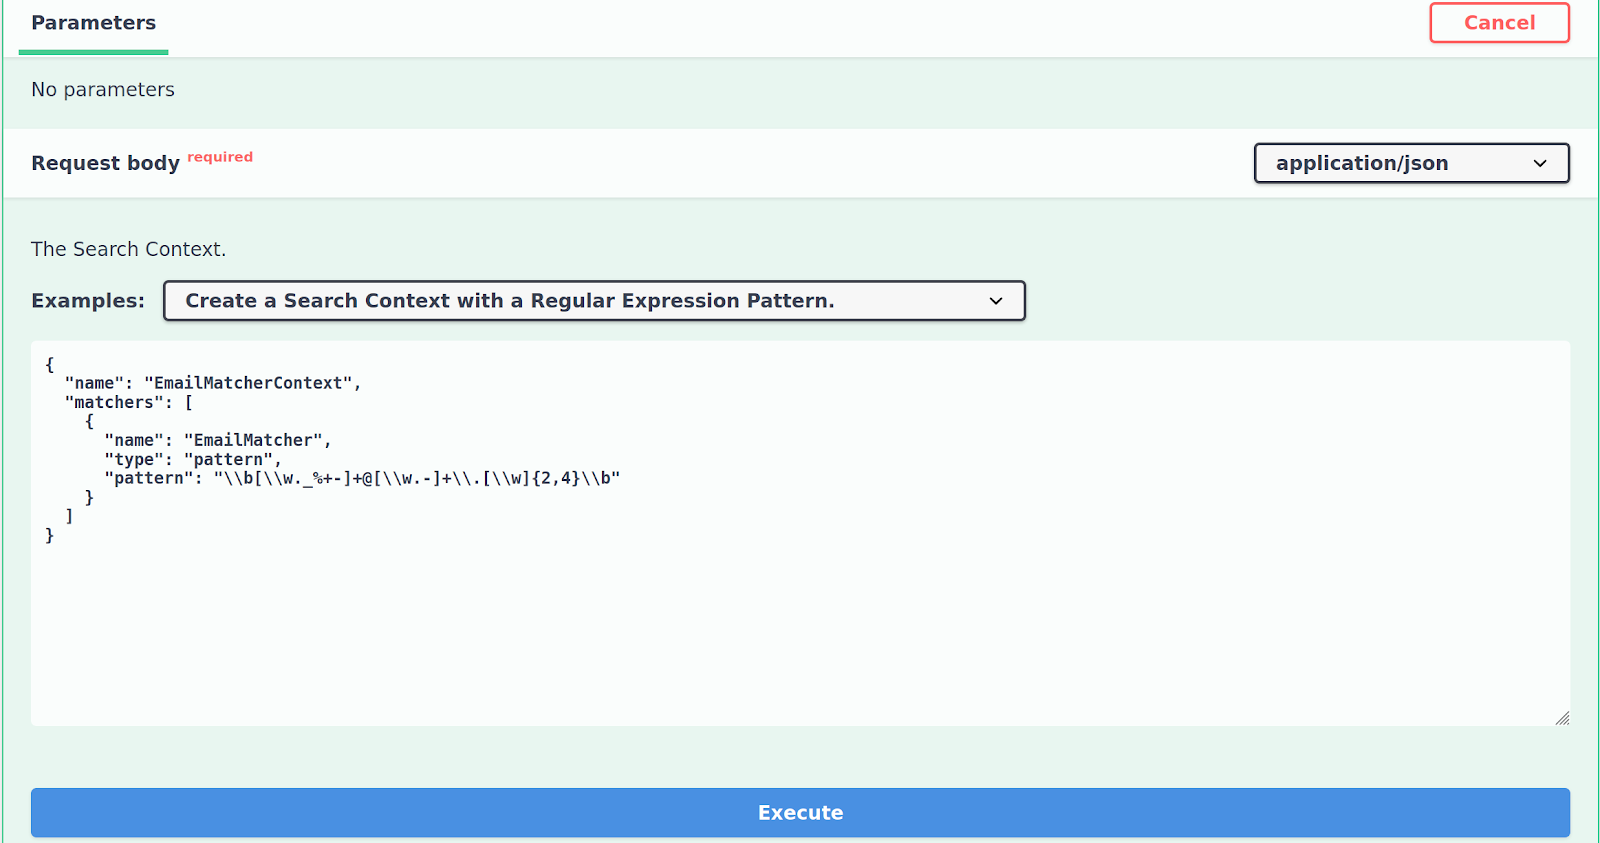Run the request with the Execute button
The image size is (1600, 843).
coord(800,813)
